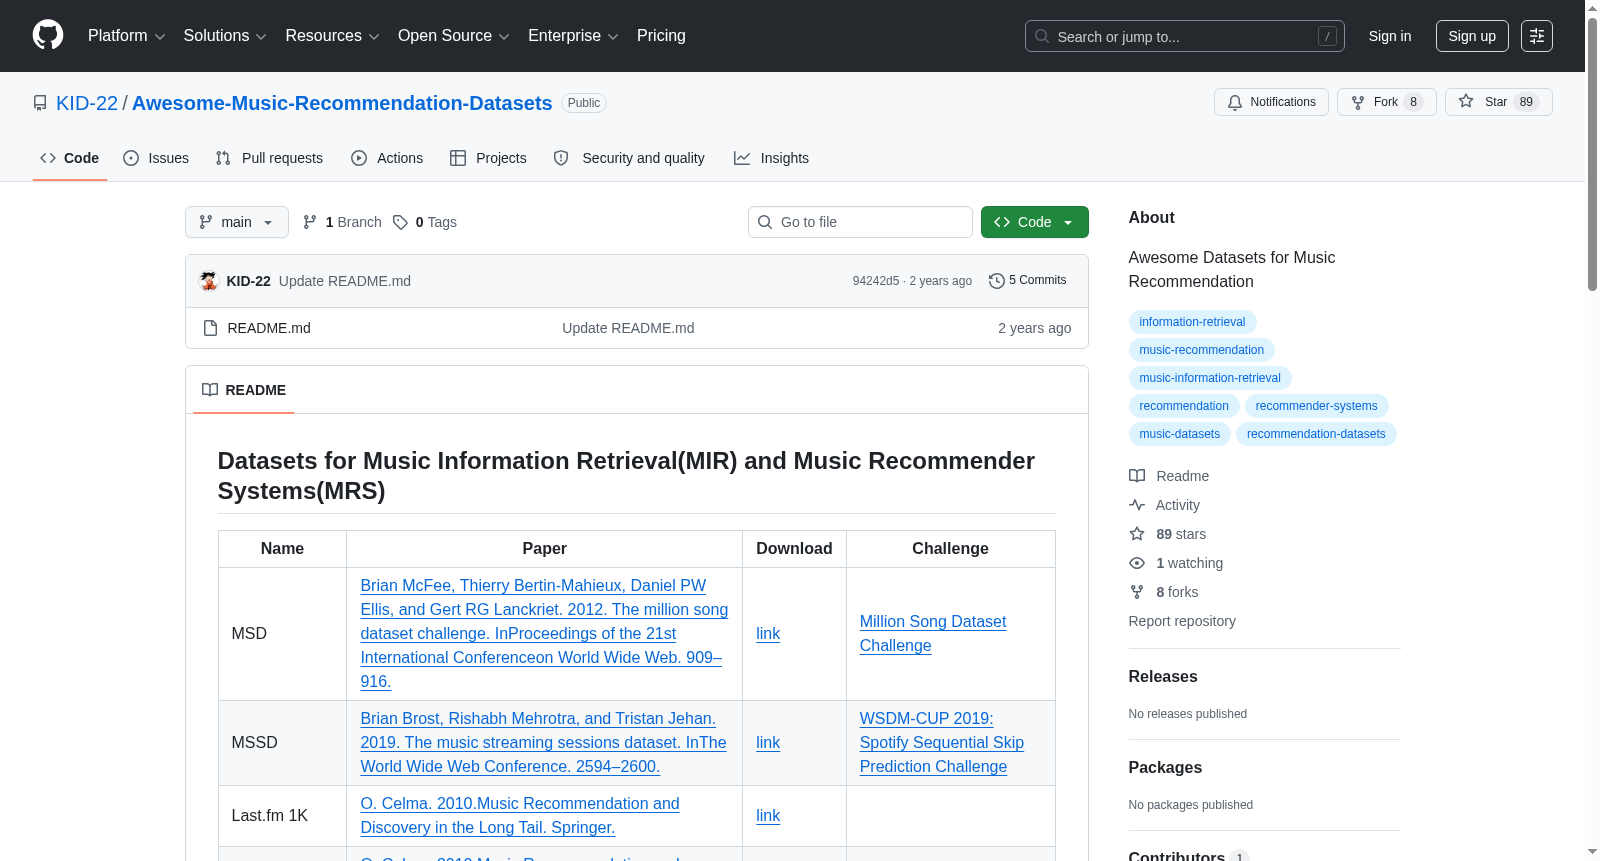This screenshot has height=861, width=1600.
Task: Select the music-datasets topic tag
Action: (x=1179, y=434)
